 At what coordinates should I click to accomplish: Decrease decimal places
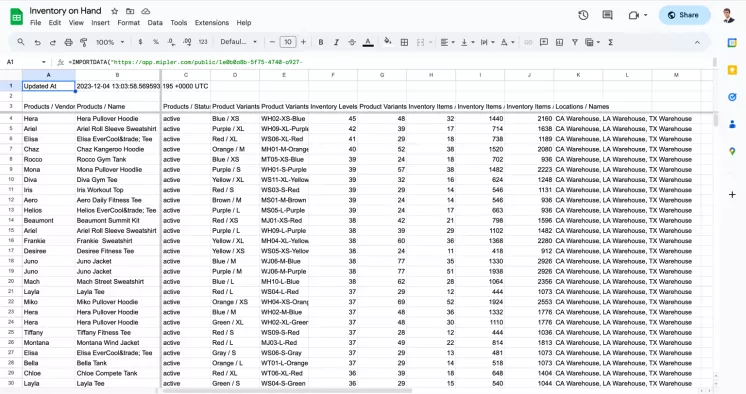coord(171,42)
